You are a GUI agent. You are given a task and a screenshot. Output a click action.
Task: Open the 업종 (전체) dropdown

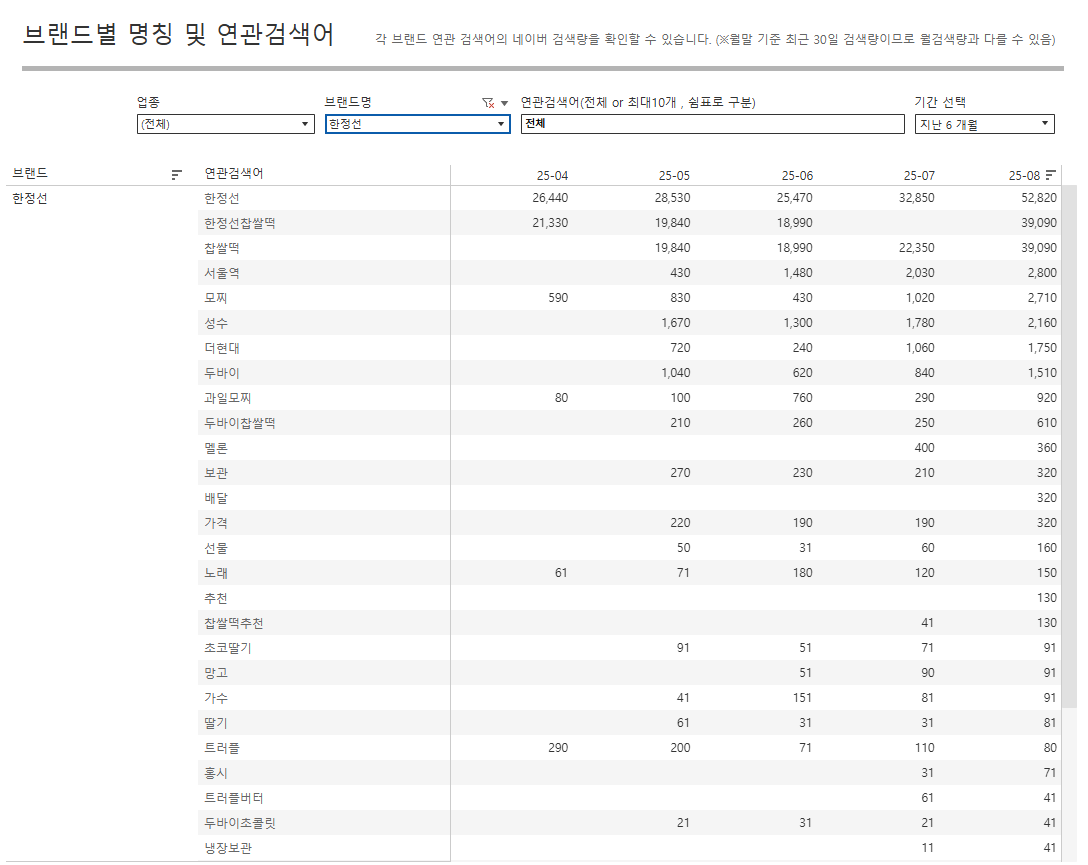coord(226,124)
